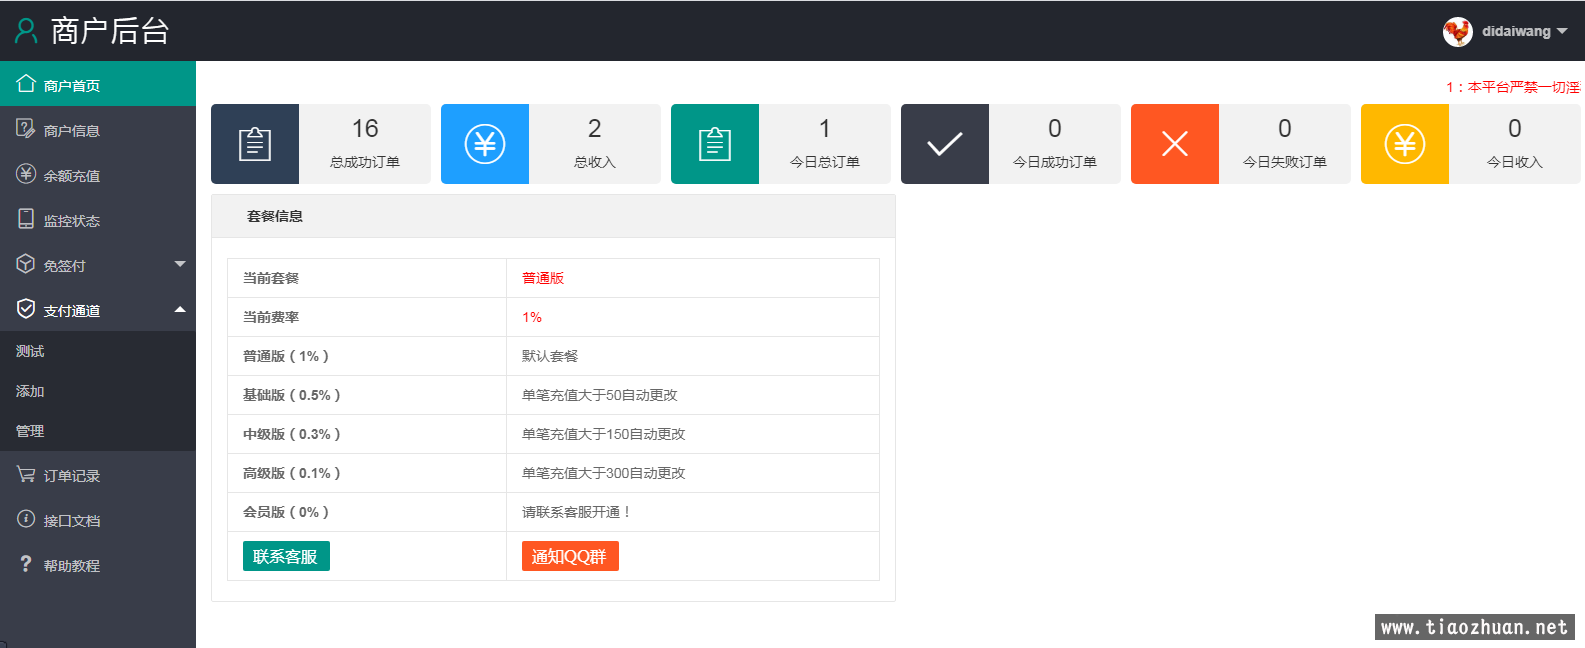Click the 会员版 ( 0% ) row label
1585x648 pixels.
[x=286, y=512]
